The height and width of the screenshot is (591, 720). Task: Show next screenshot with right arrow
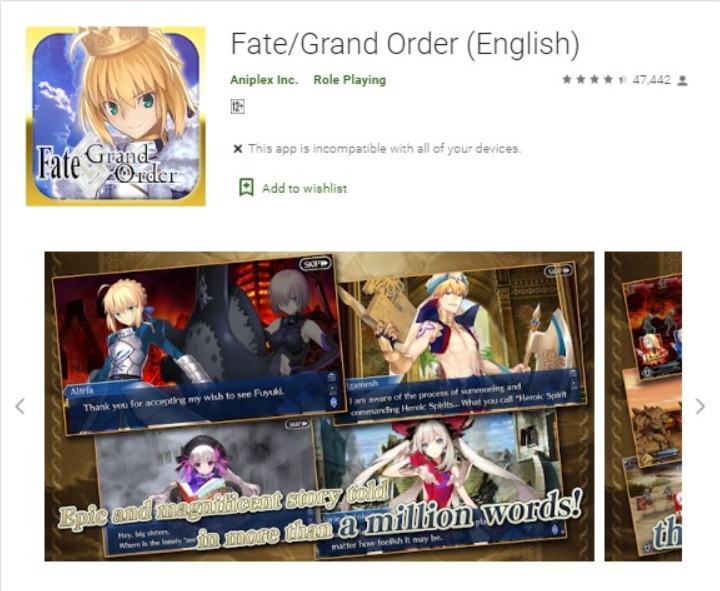click(x=700, y=406)
